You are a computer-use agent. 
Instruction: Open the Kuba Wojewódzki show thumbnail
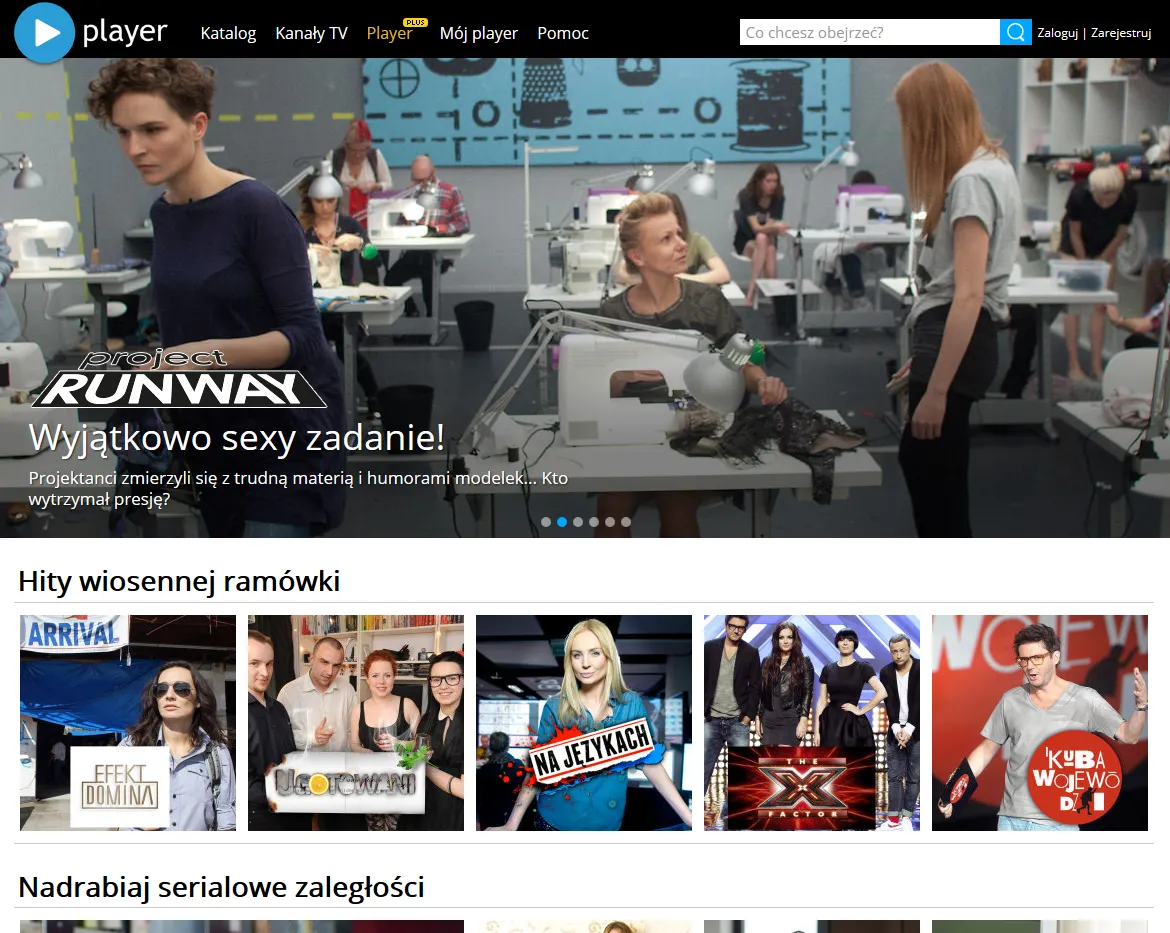coord(1039,723)
